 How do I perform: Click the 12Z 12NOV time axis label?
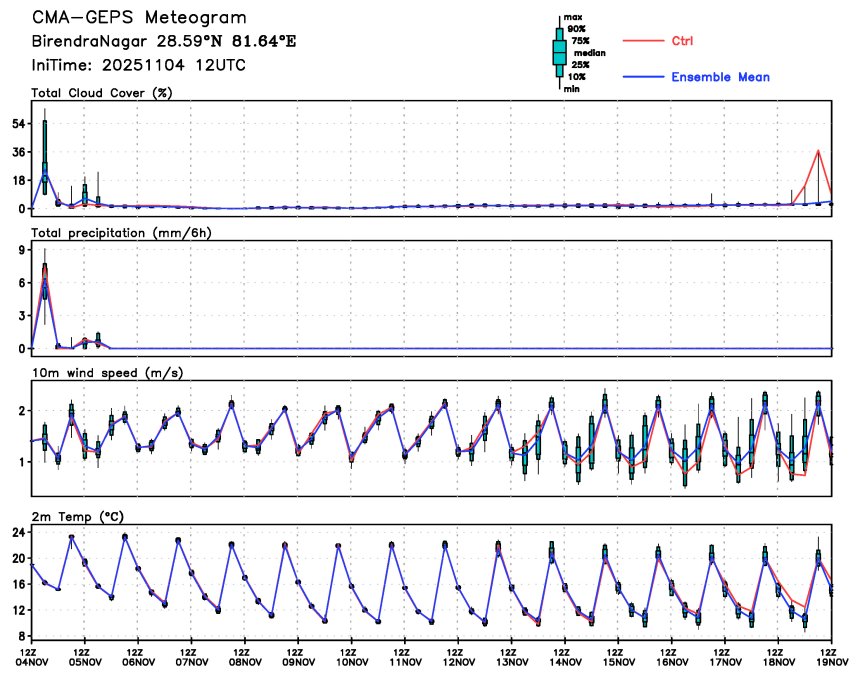point(458,657)
